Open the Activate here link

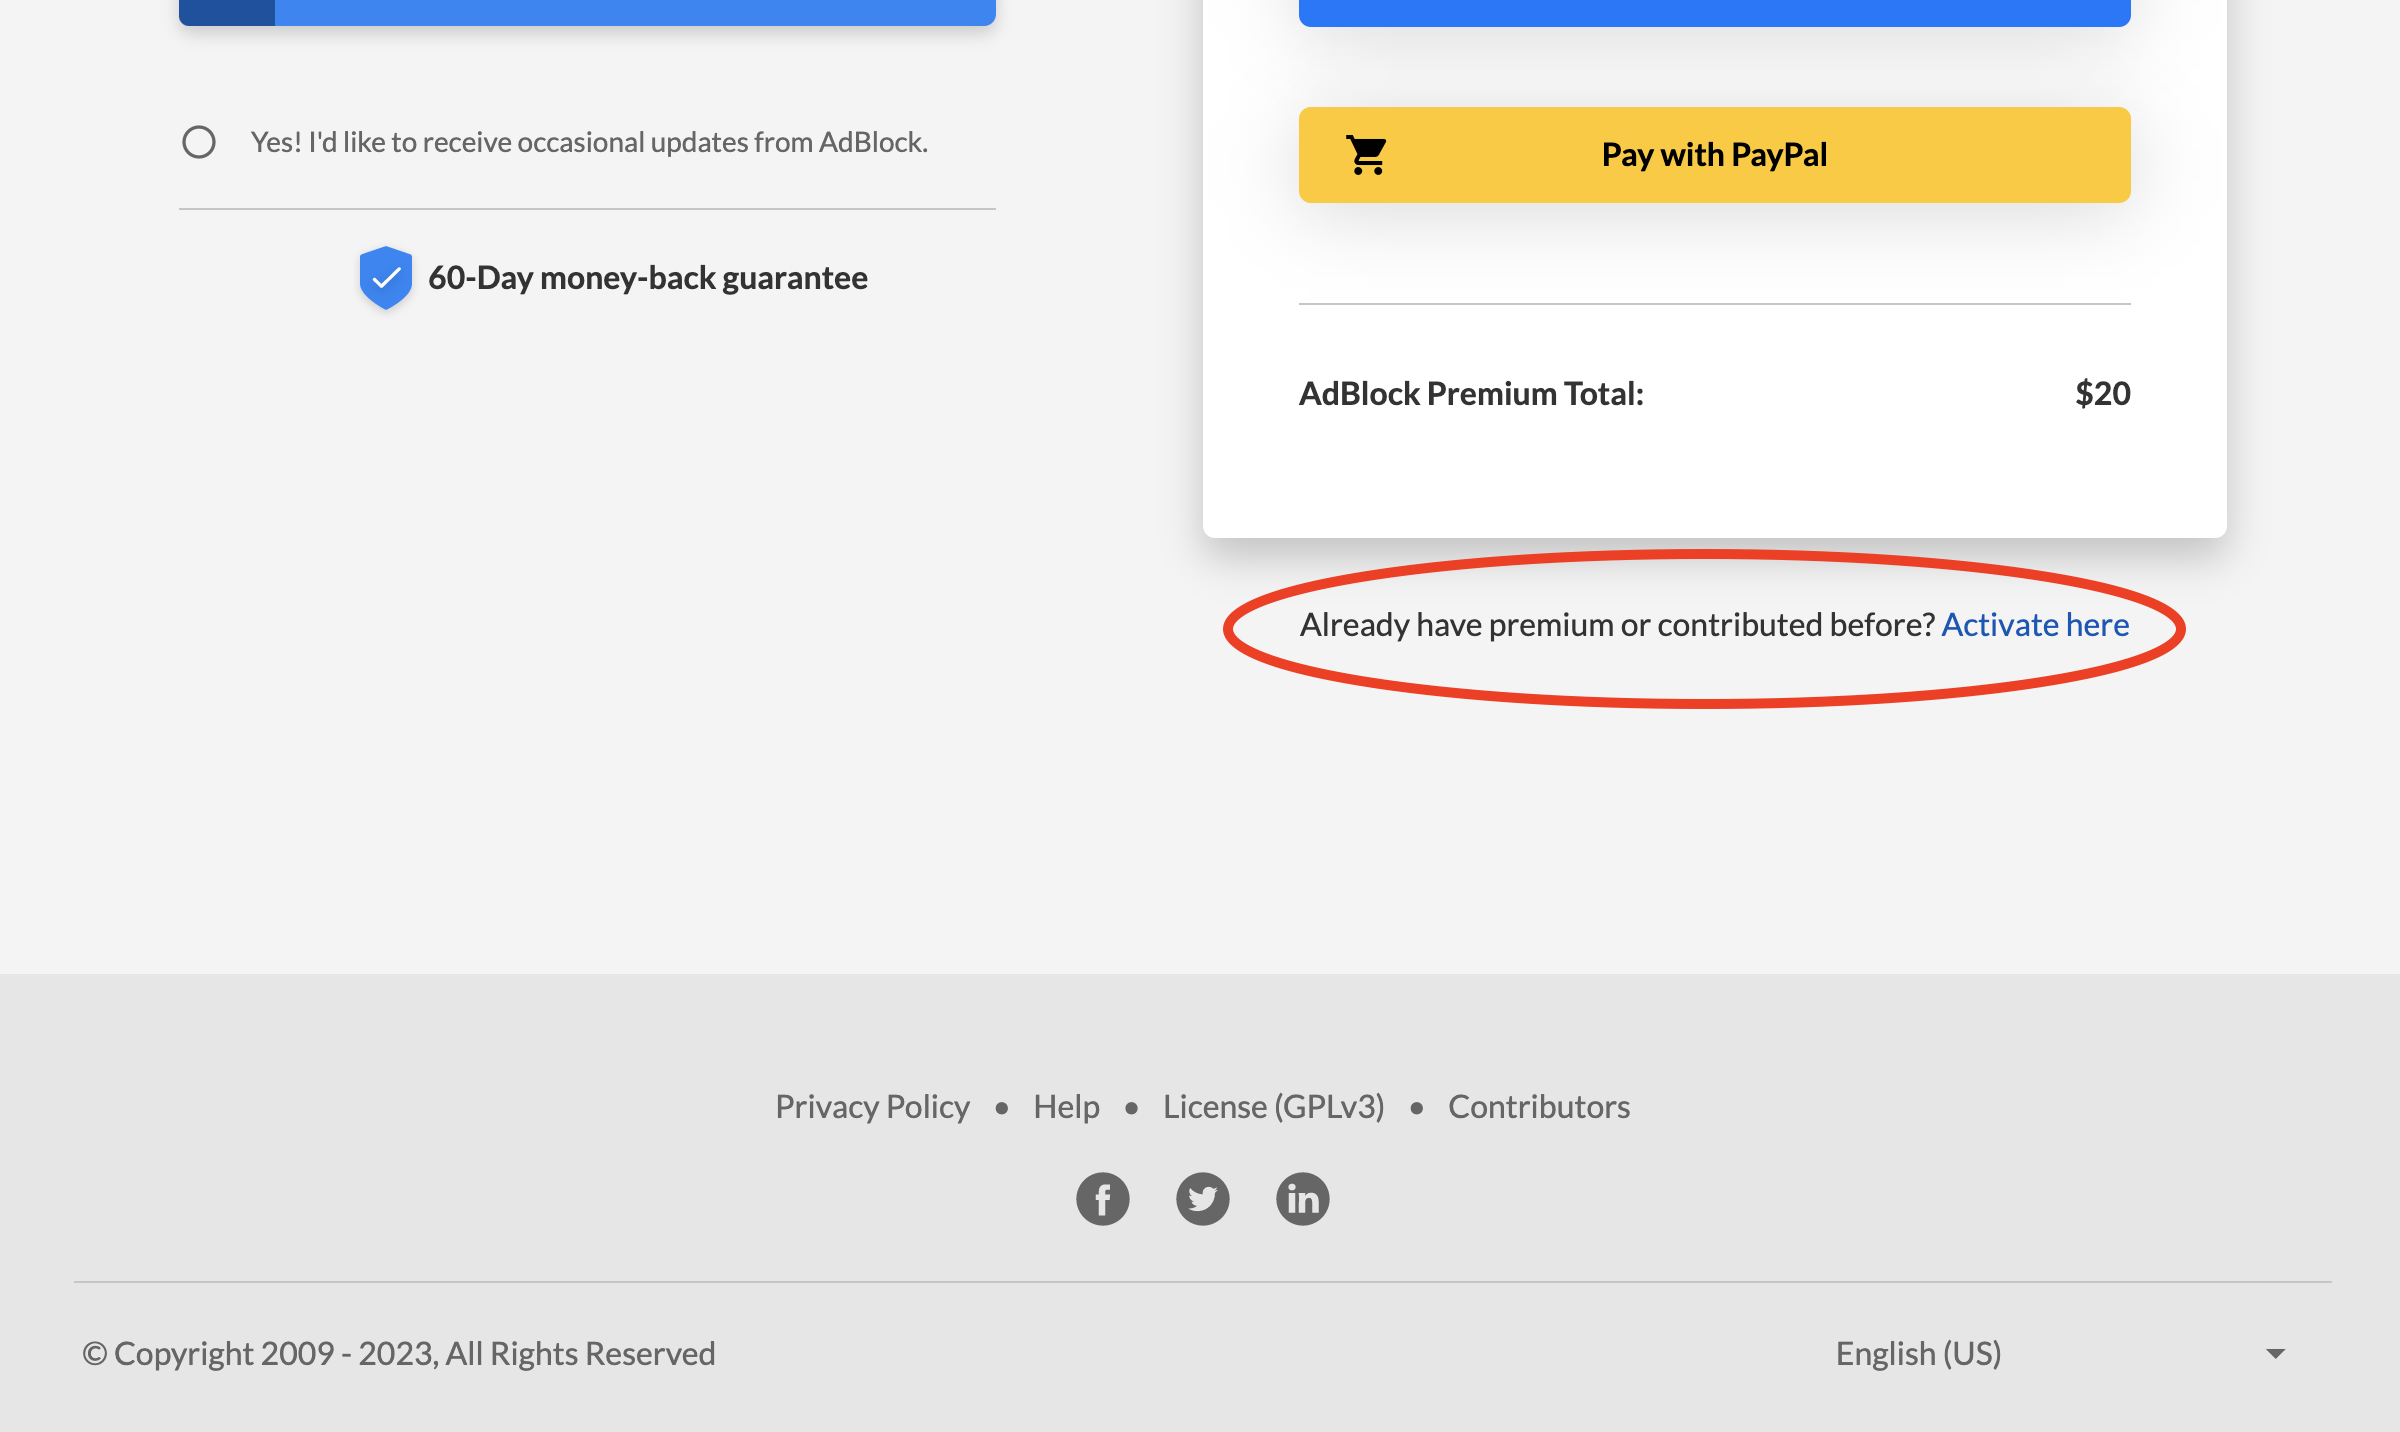(2035, 623)
